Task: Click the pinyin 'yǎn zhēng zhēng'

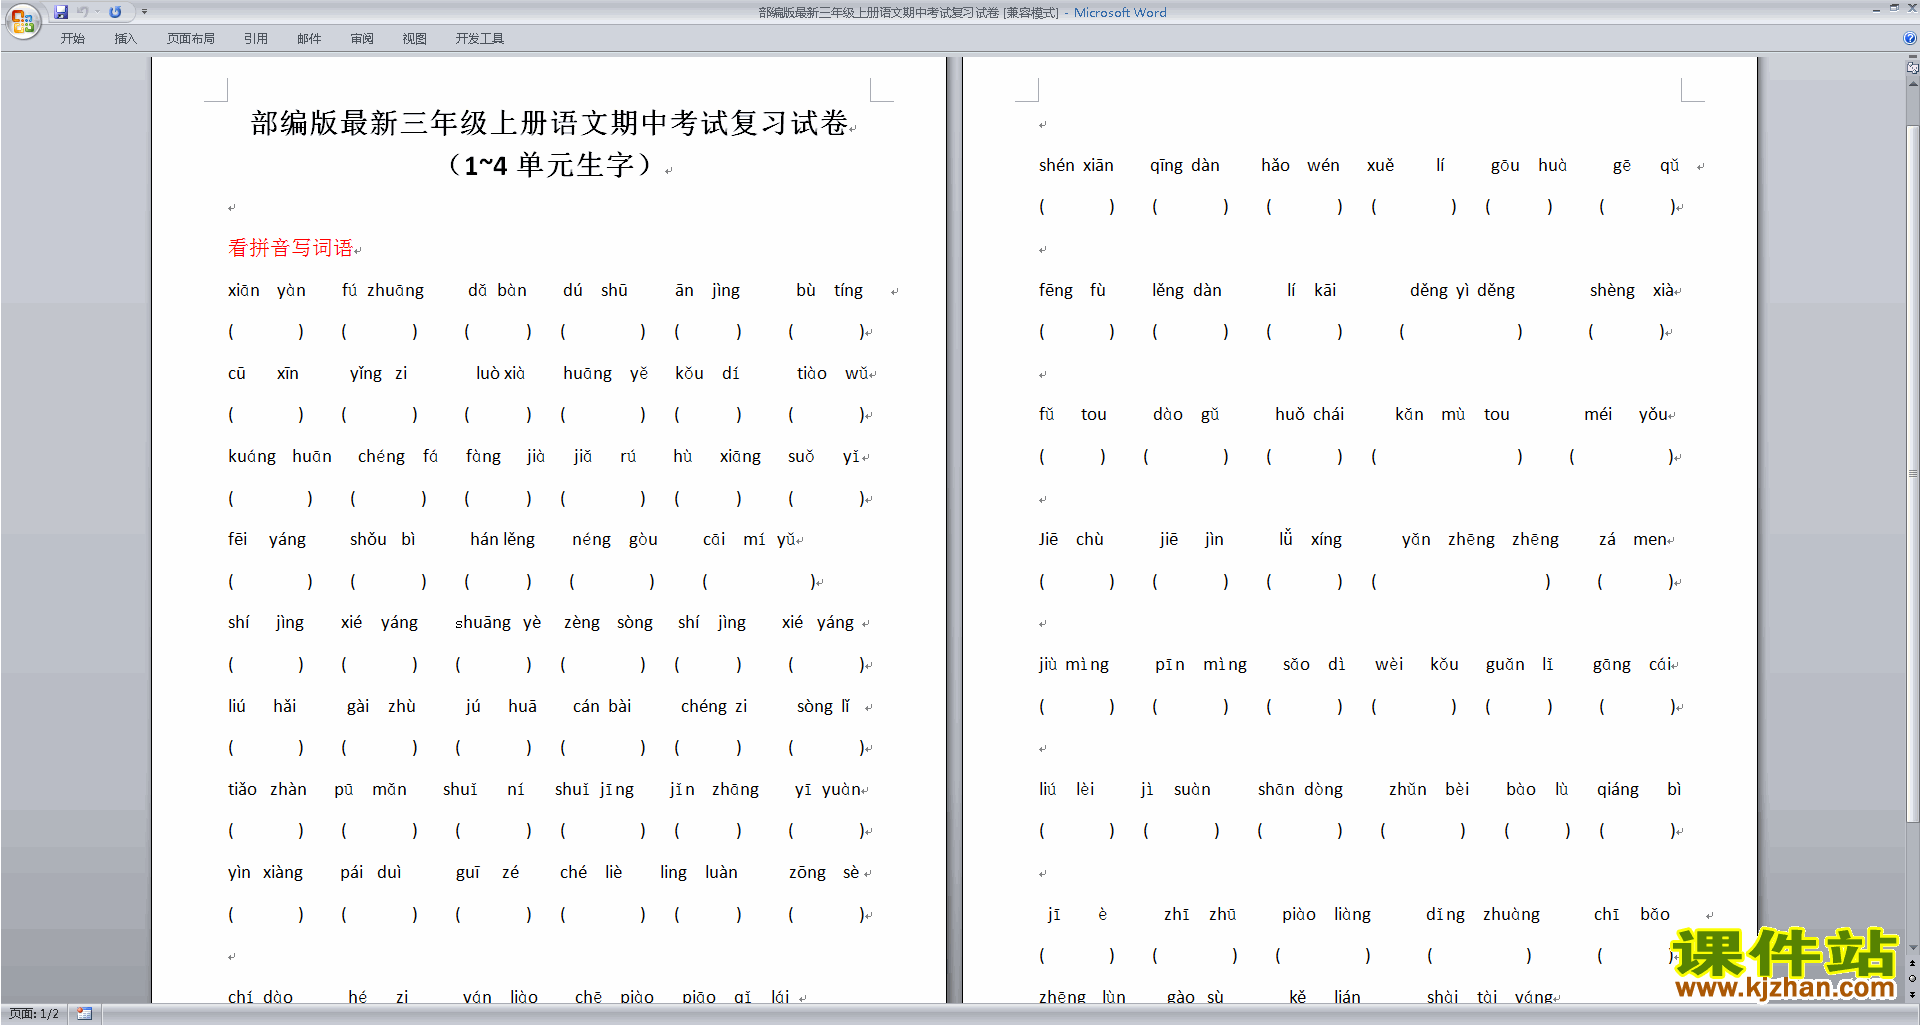Action: (1480, 539)
